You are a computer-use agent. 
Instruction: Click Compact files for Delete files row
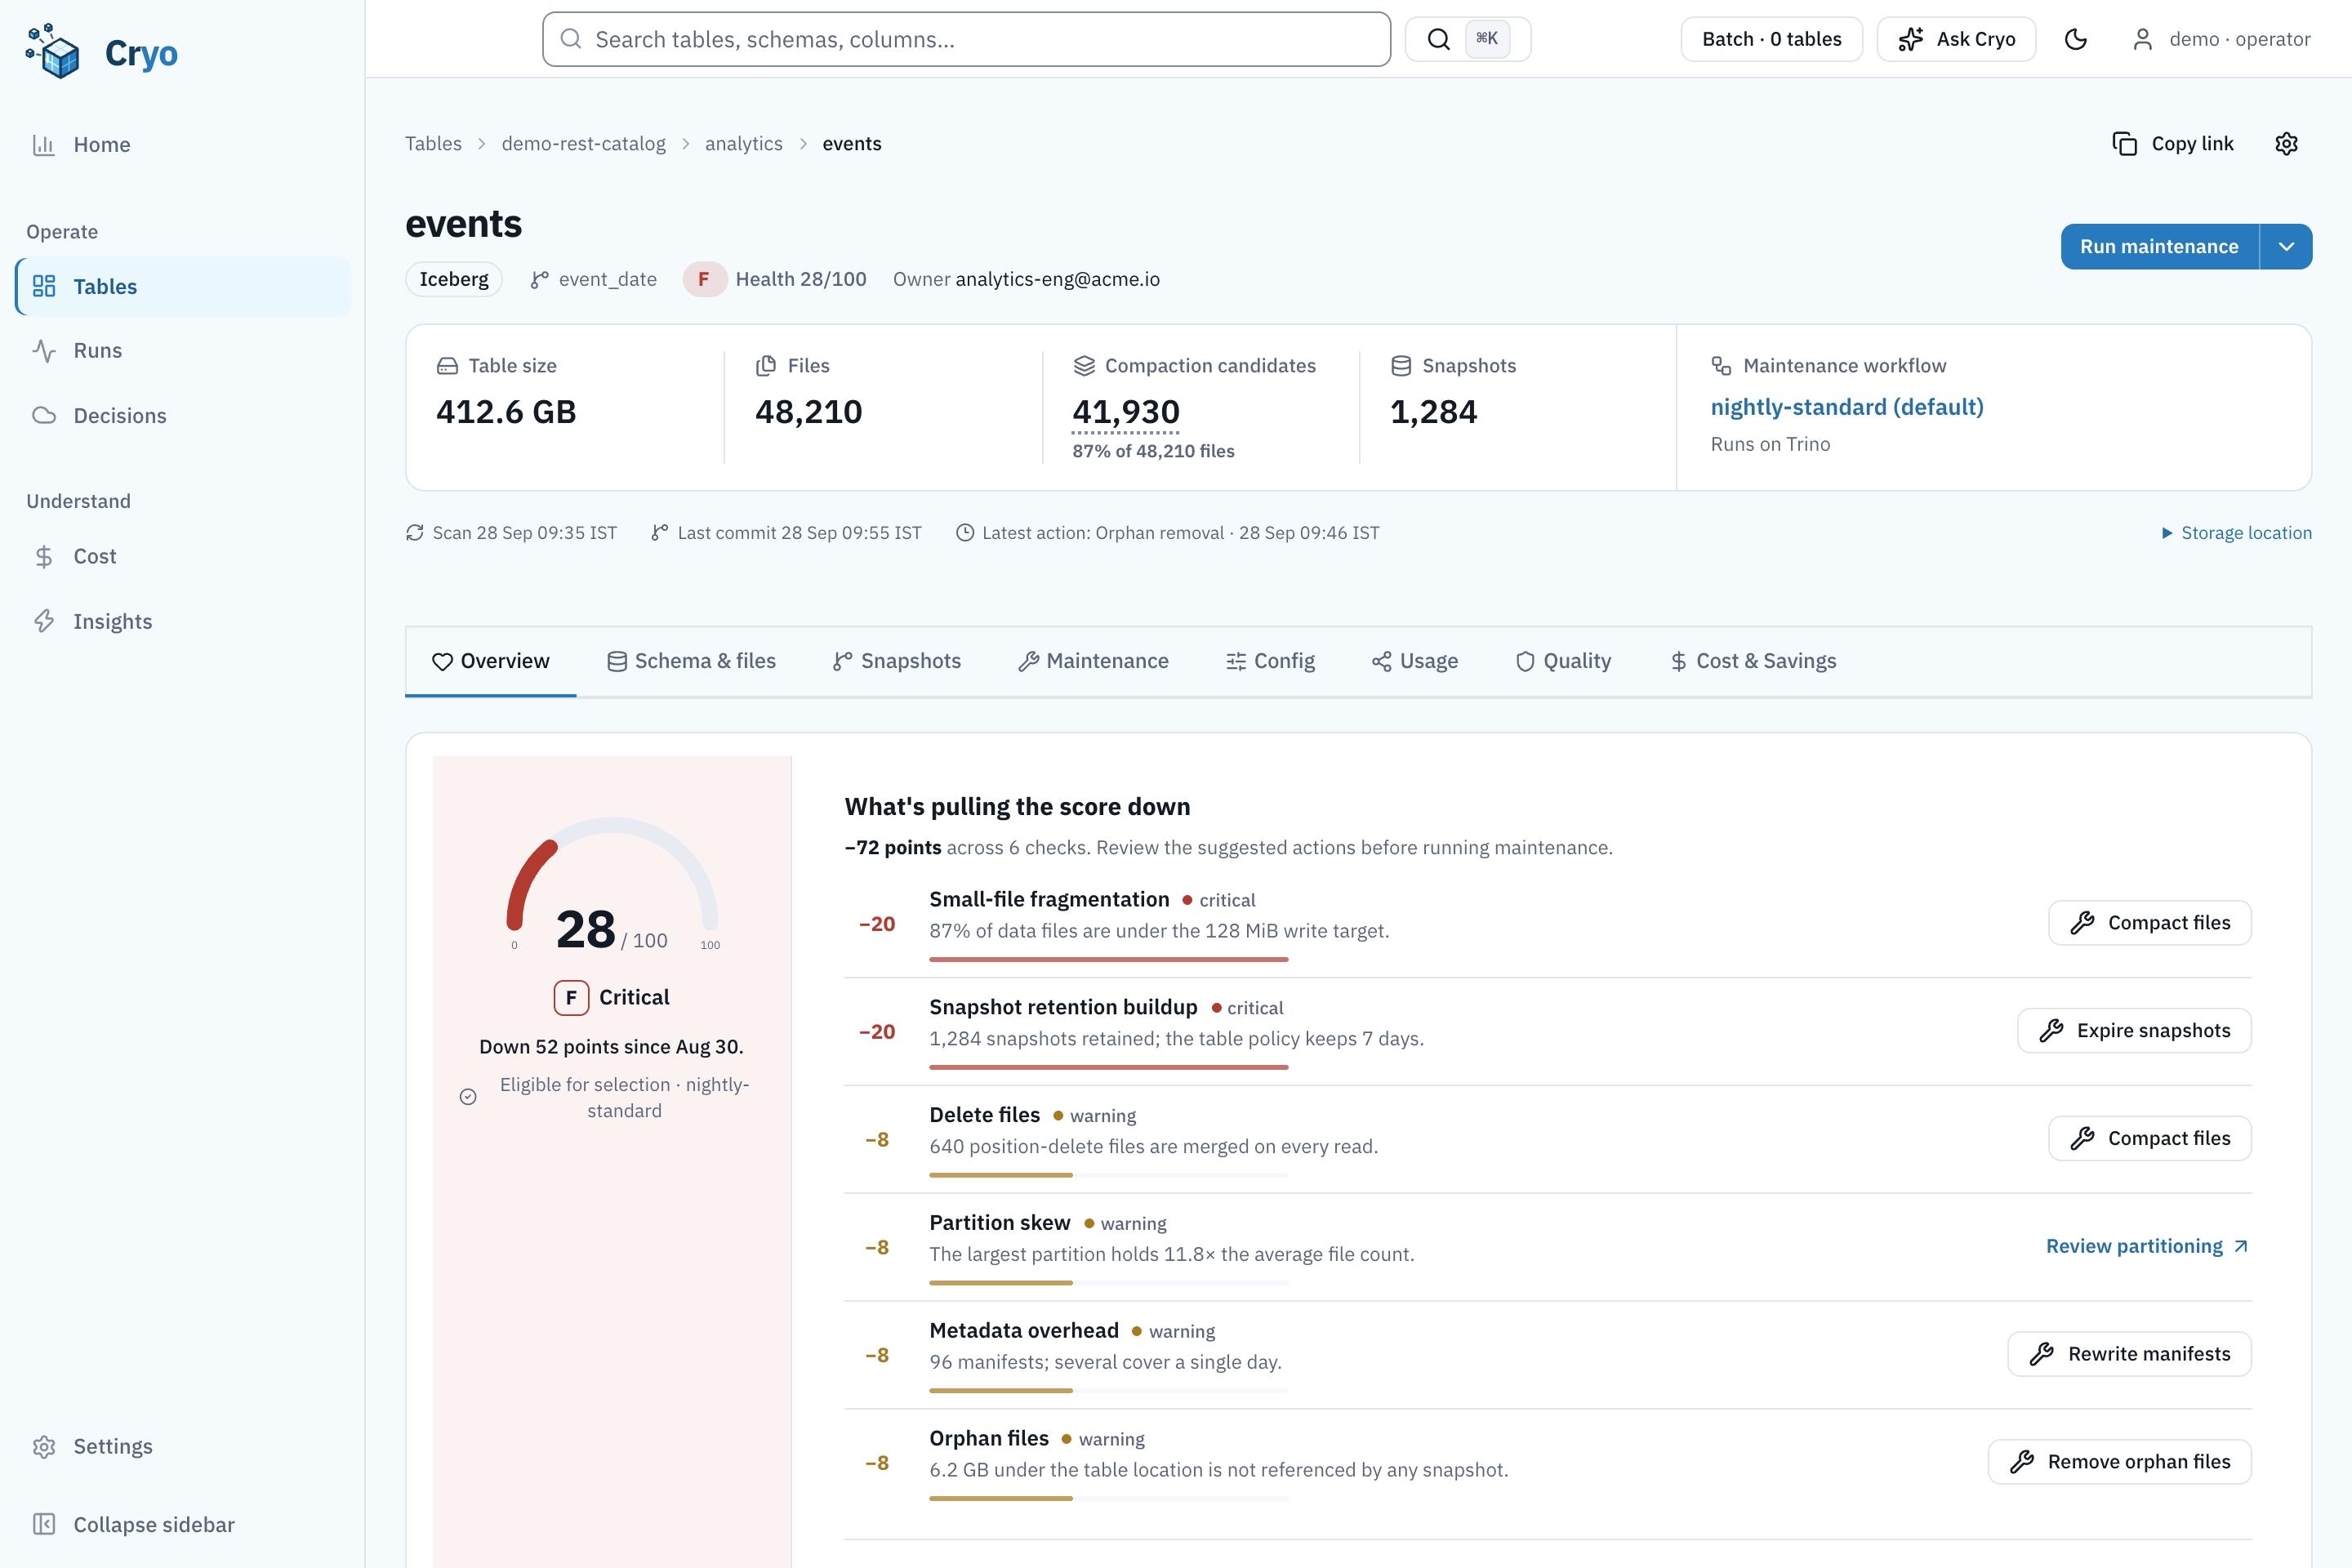pos(2150,1138)
